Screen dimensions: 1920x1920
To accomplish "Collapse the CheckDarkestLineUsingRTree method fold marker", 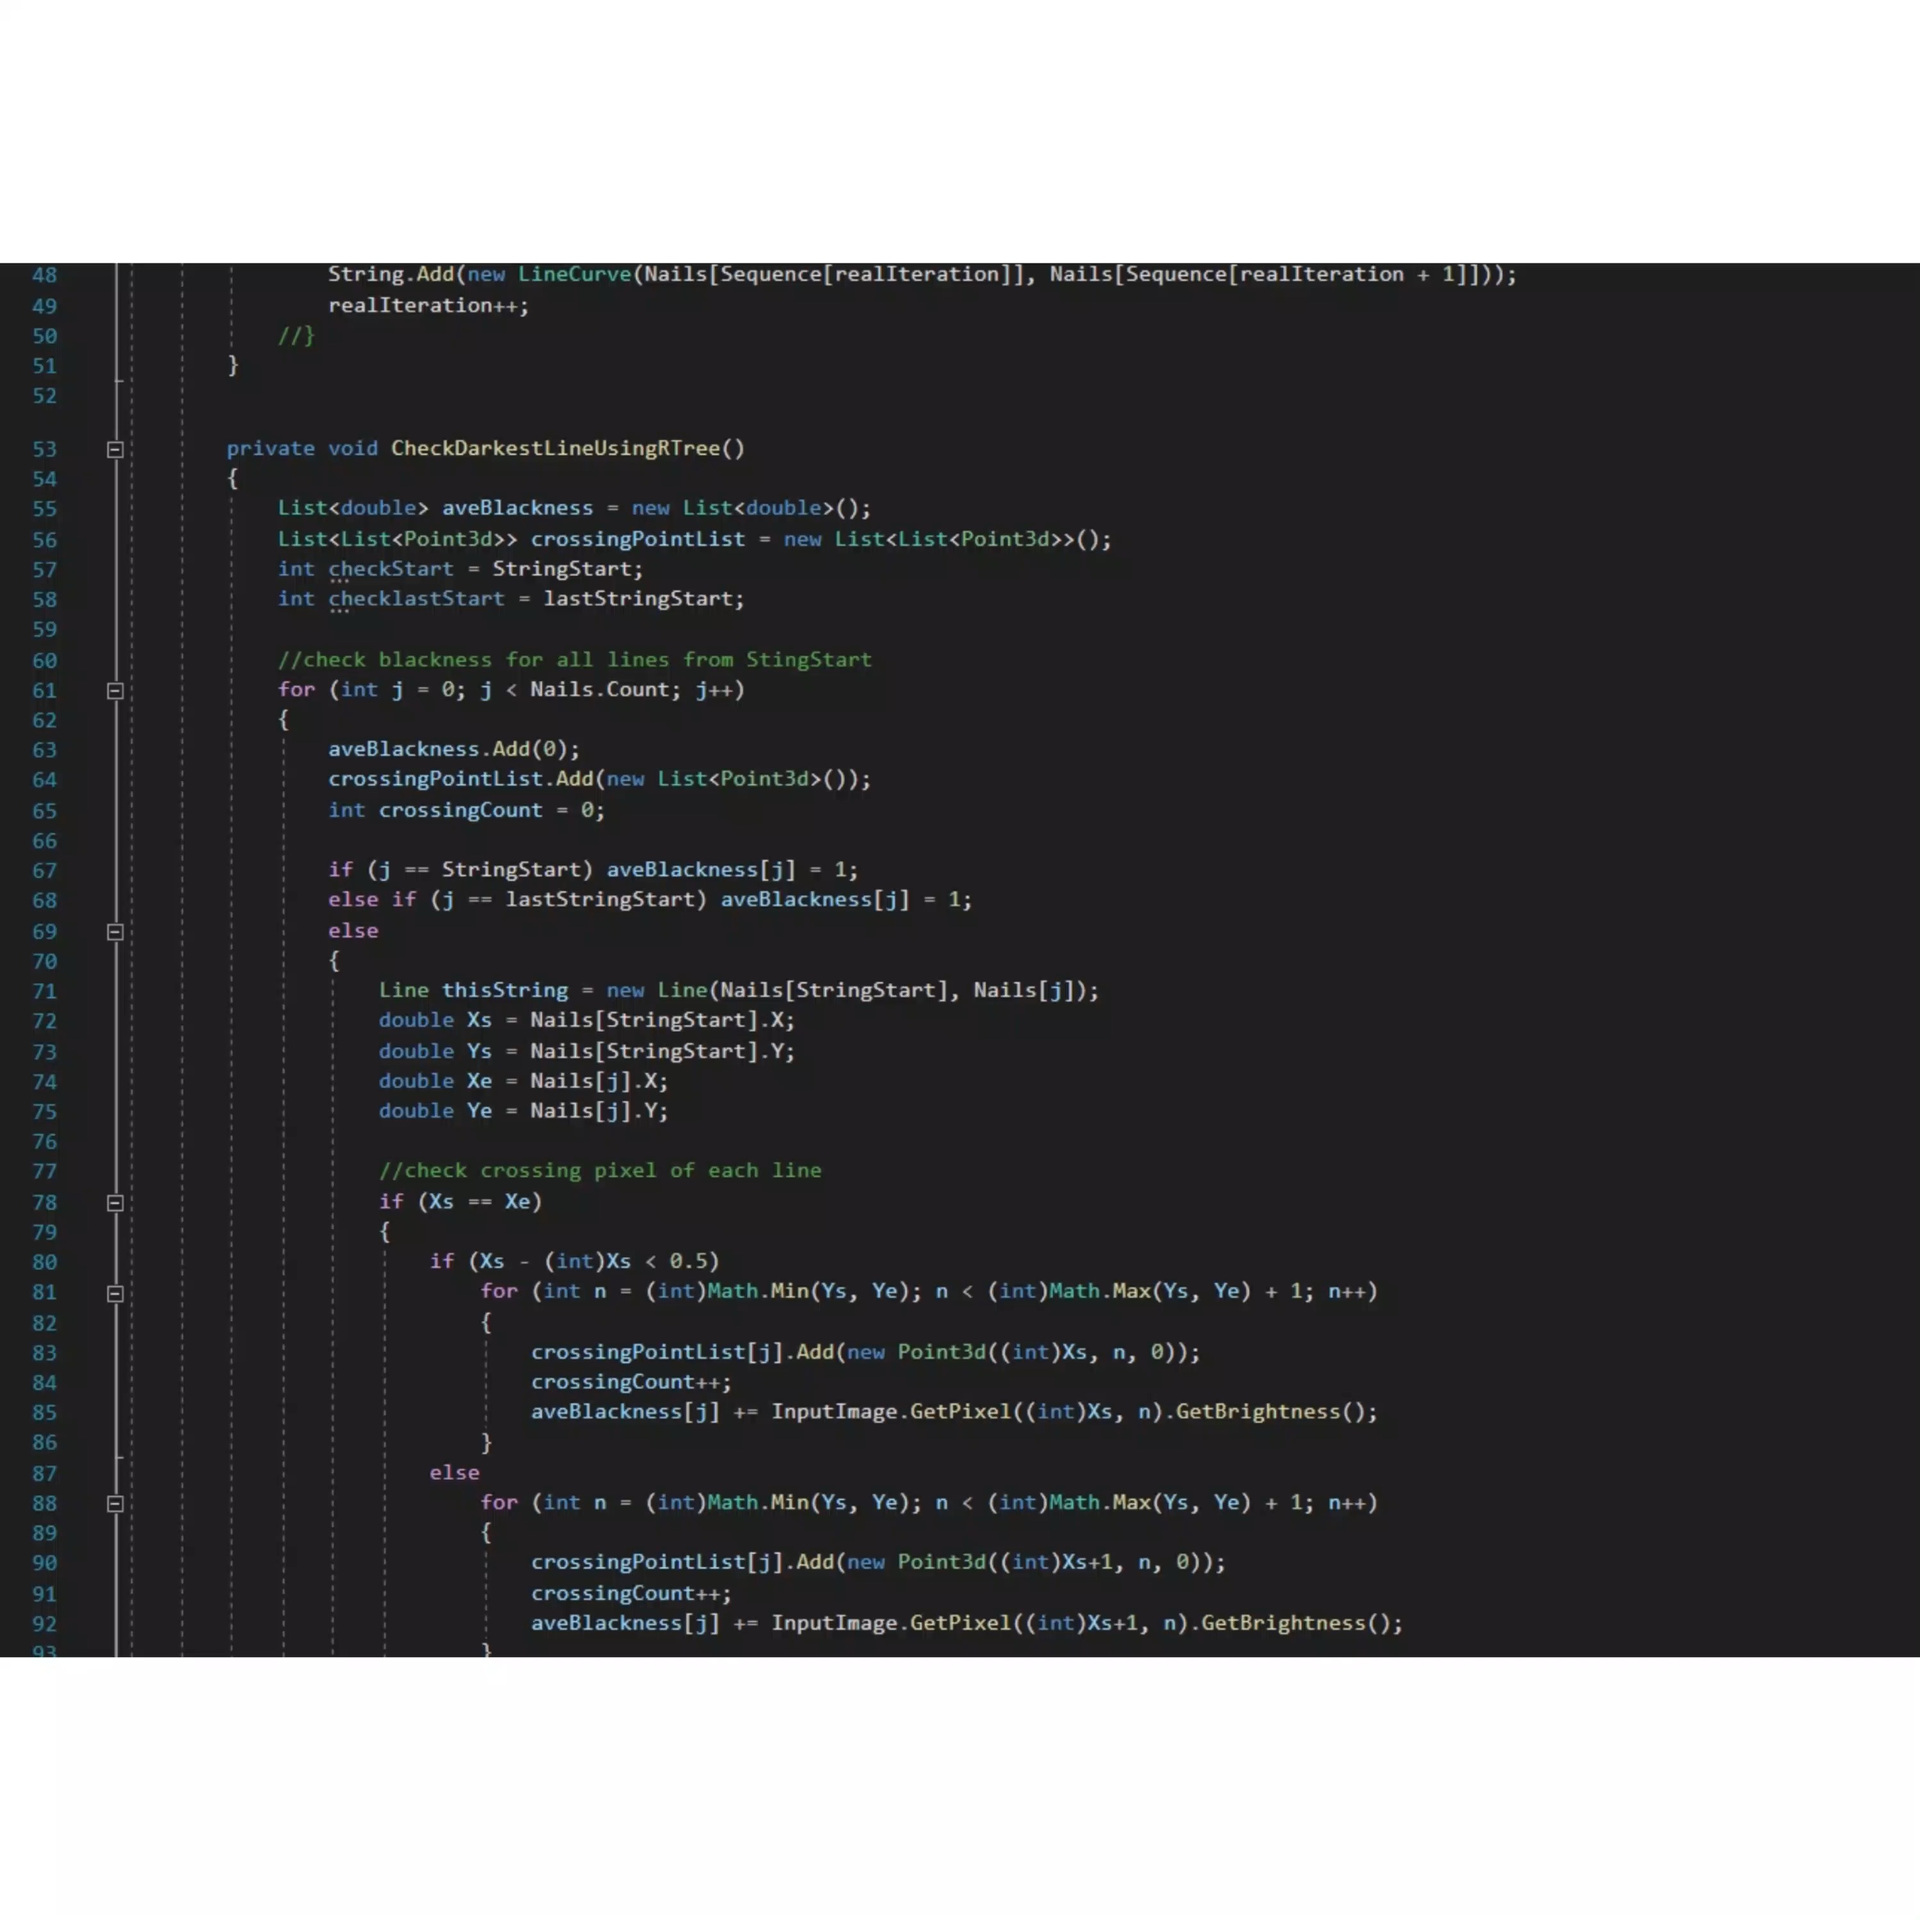I will click(x=115, y=450).
